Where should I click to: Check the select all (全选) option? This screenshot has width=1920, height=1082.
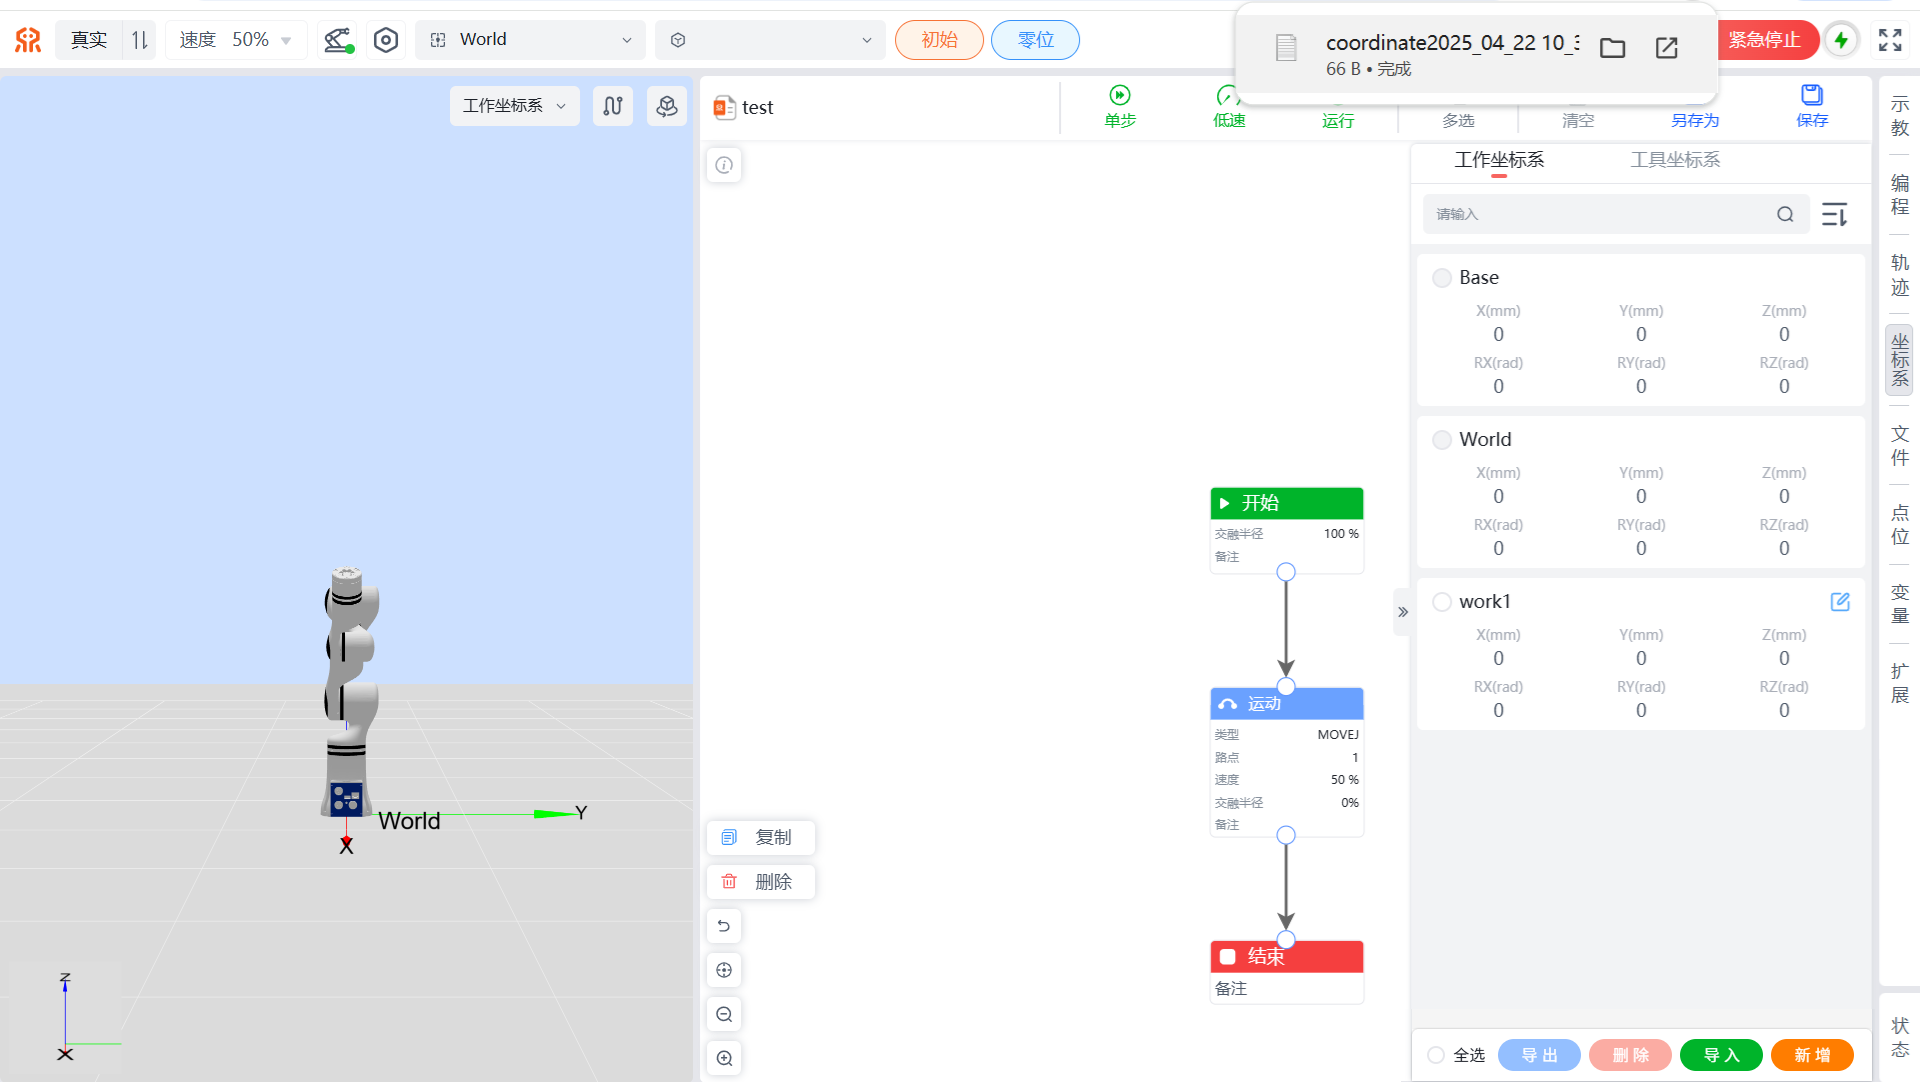(1436, 1055)
